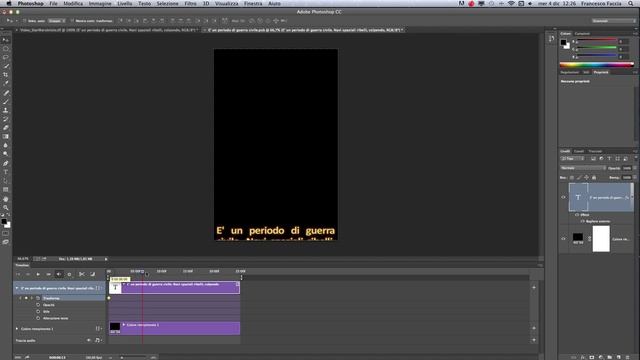The image size is (640, 360).
Task: Open the Filtro menu
Action: [190, 3]
